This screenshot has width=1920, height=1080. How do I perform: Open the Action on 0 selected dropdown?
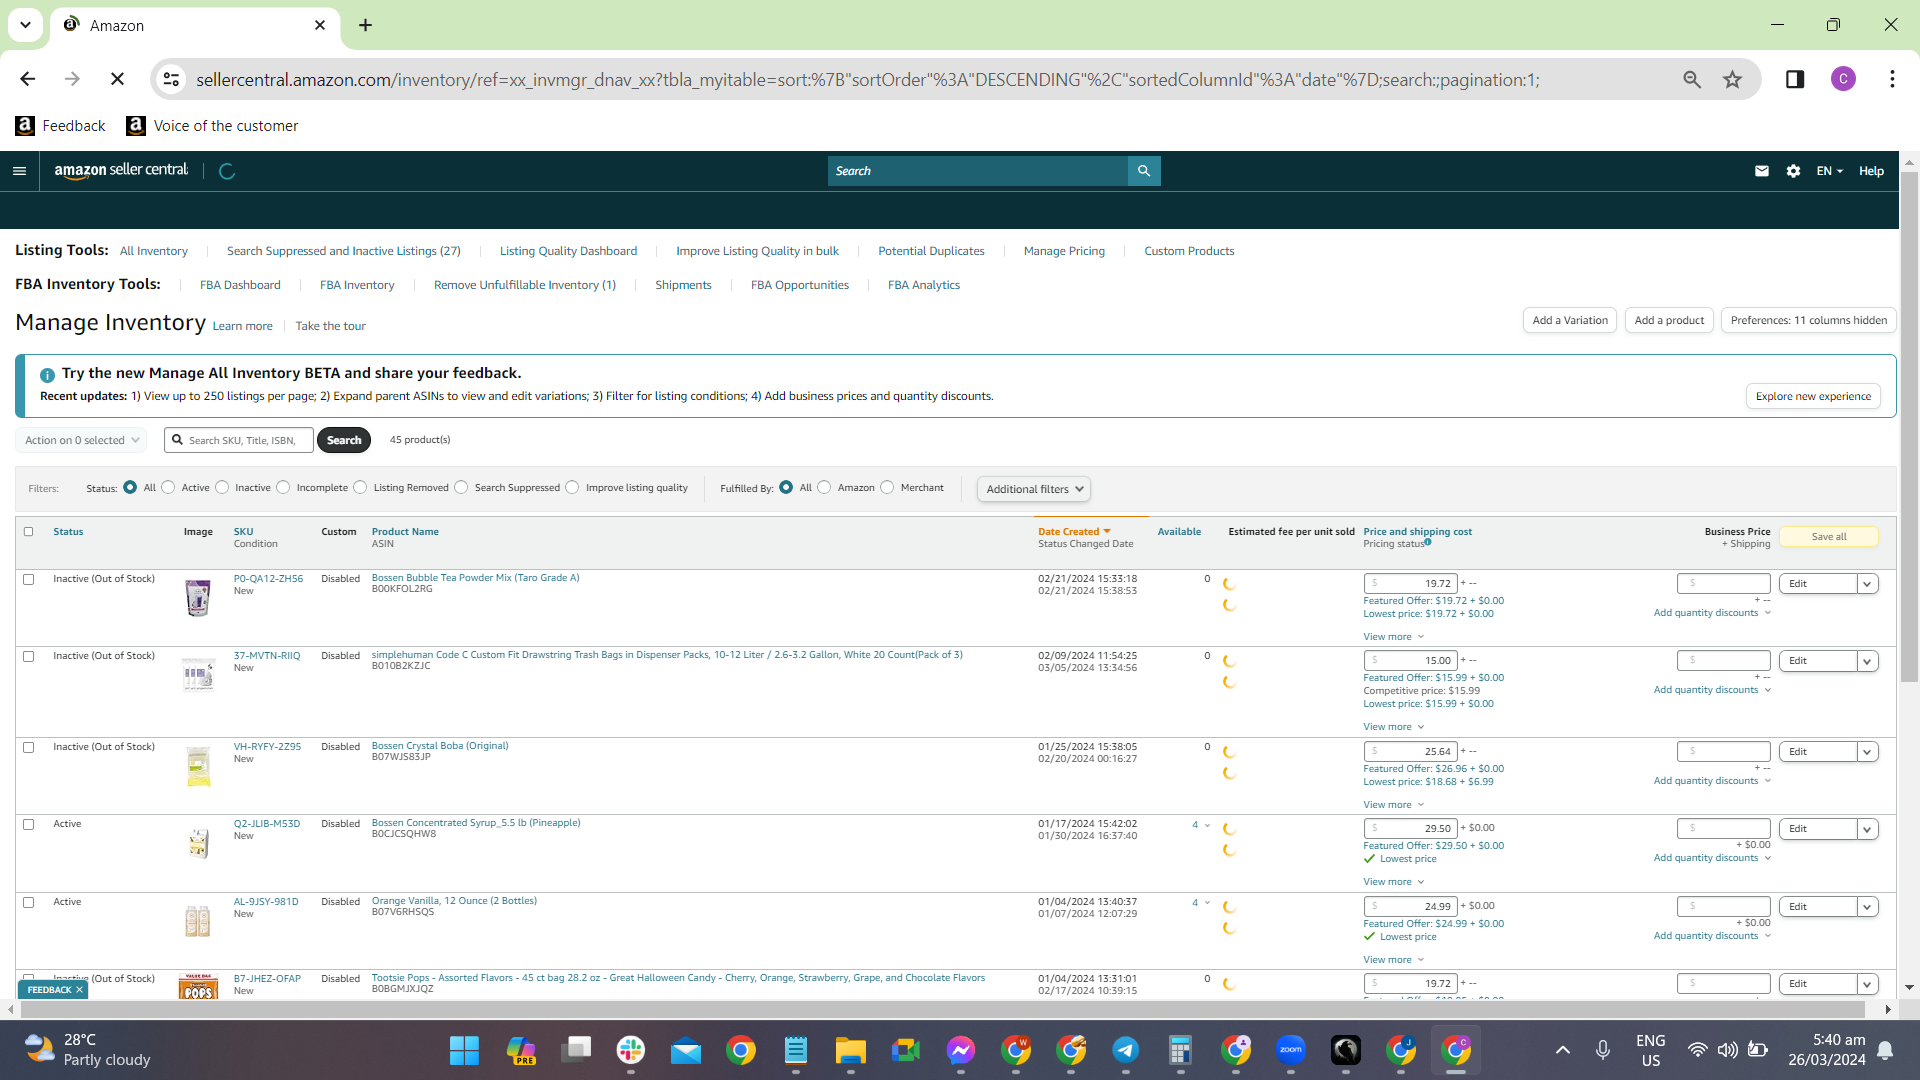point(81,440)
